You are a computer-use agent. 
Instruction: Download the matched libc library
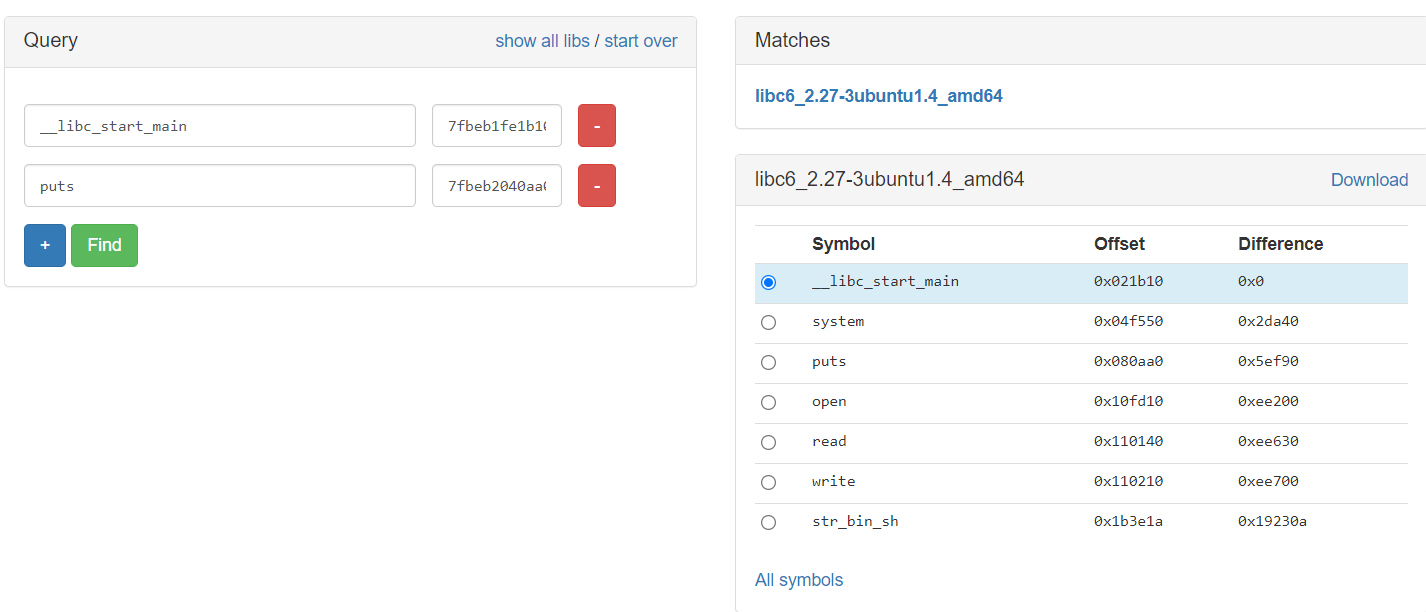click(1369, 180)
